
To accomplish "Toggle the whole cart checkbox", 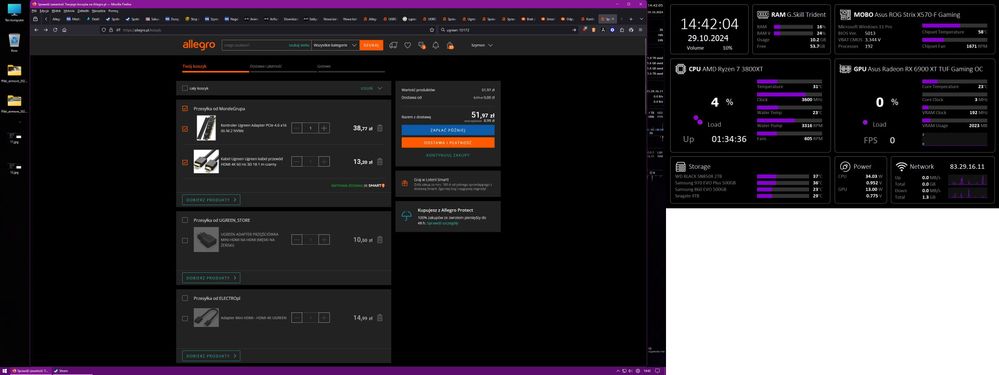I will coord(185,88).
